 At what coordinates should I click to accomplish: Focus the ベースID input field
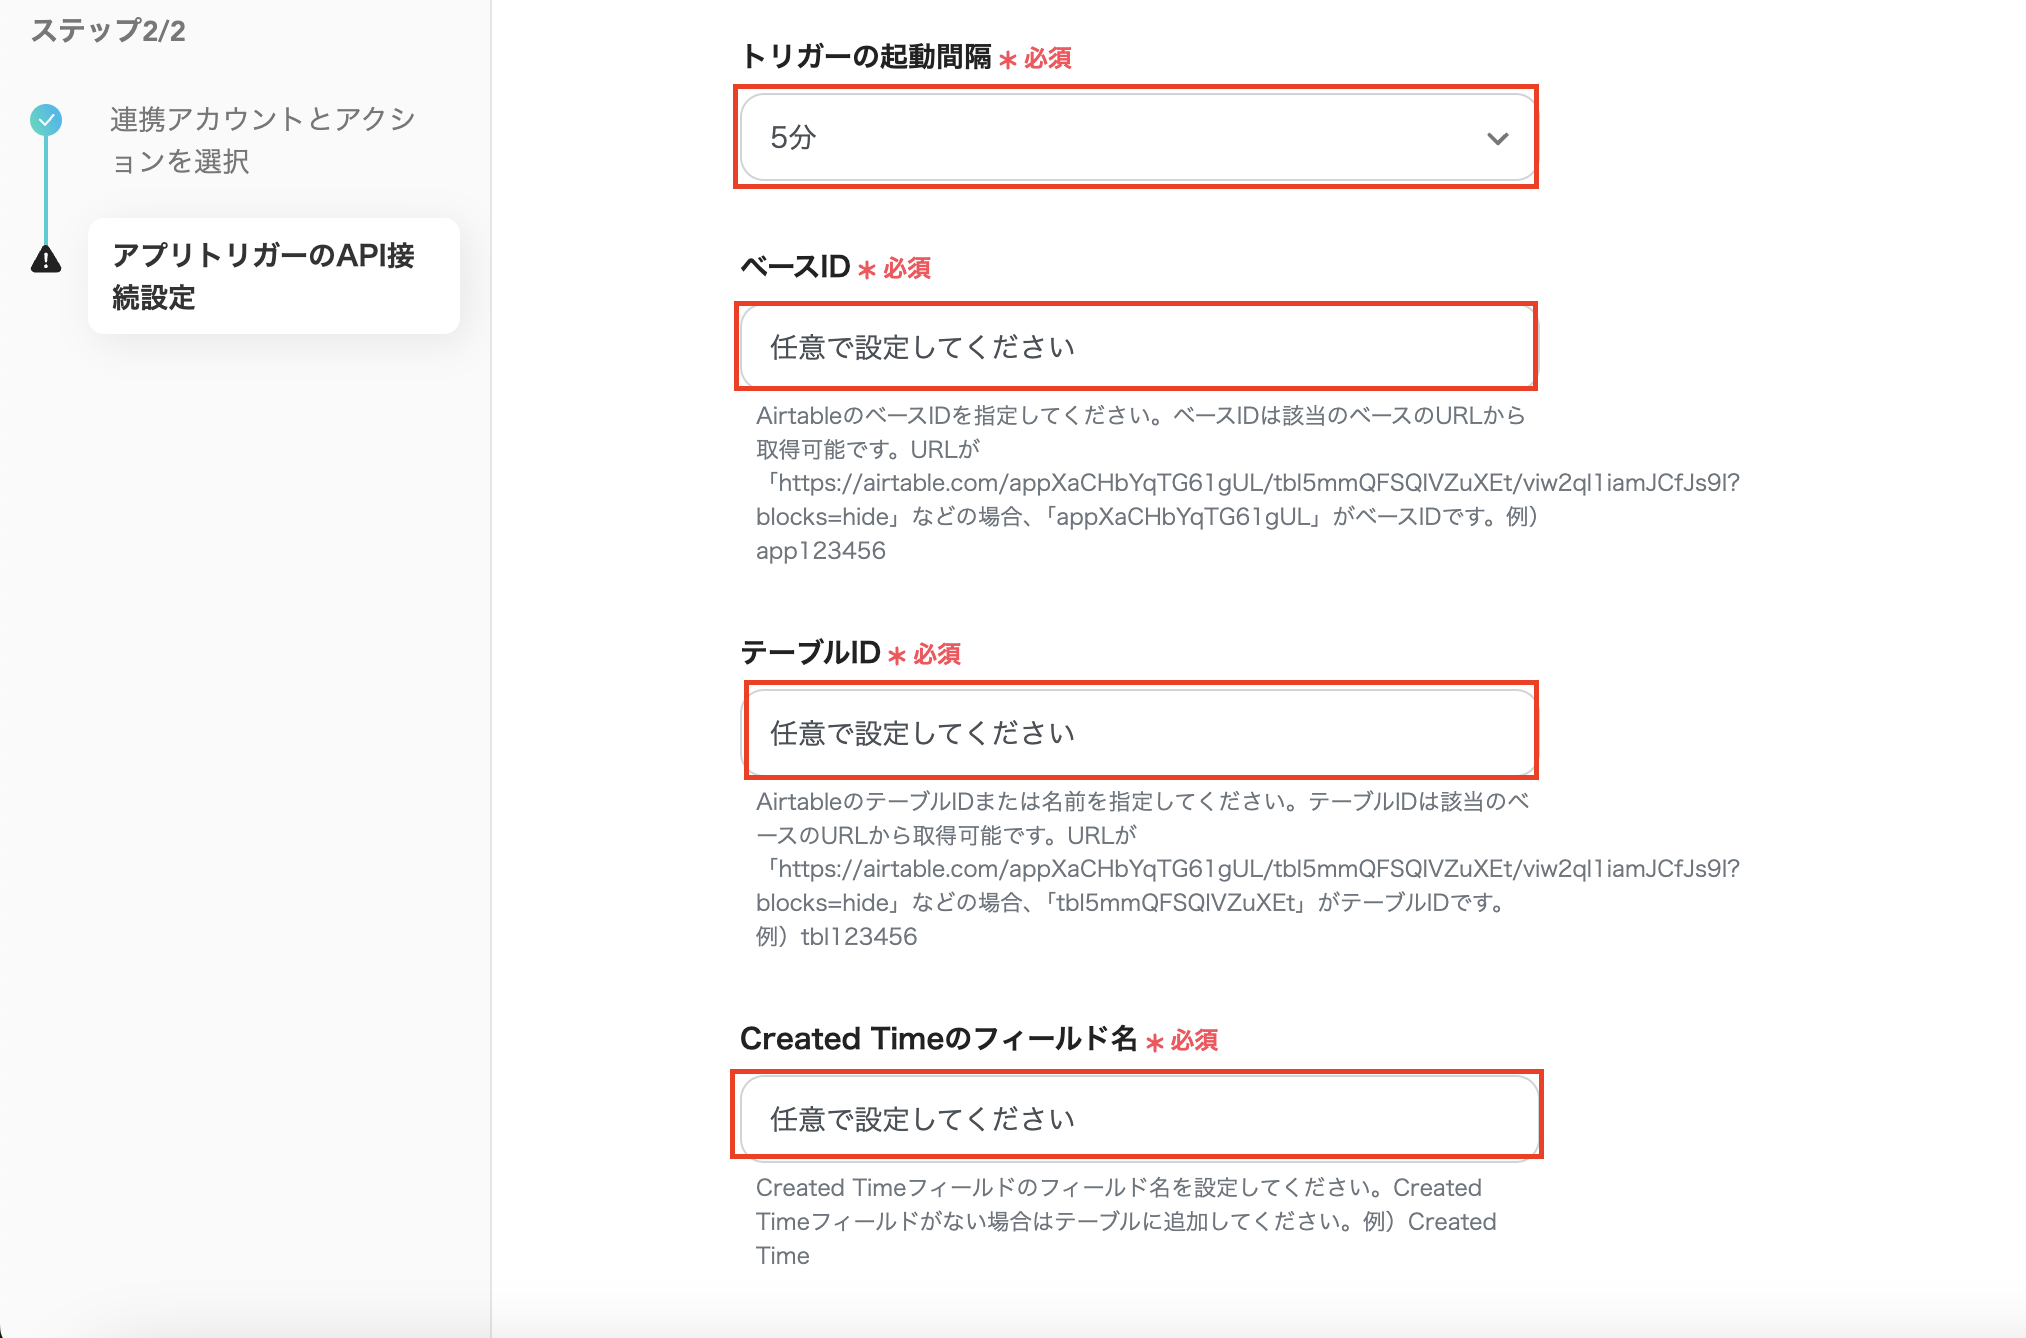click(1136, 347)
